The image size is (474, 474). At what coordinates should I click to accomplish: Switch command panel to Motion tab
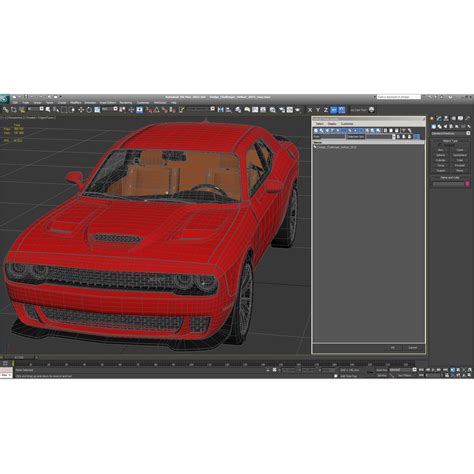(454, 118)
